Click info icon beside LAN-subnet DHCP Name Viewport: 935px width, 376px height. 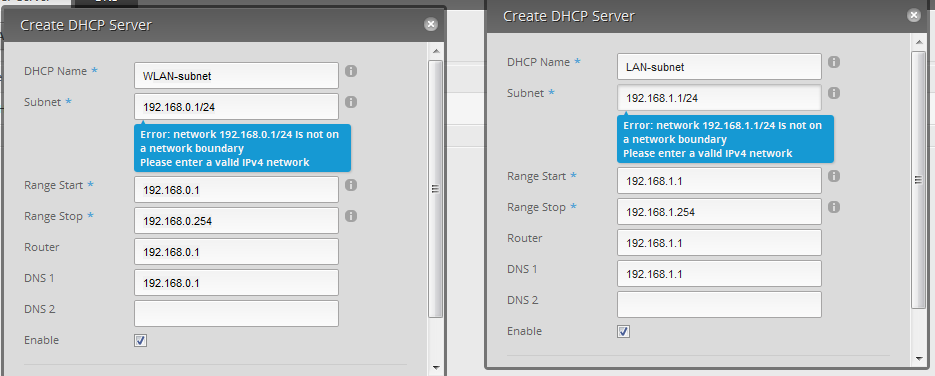click(834, 62)
